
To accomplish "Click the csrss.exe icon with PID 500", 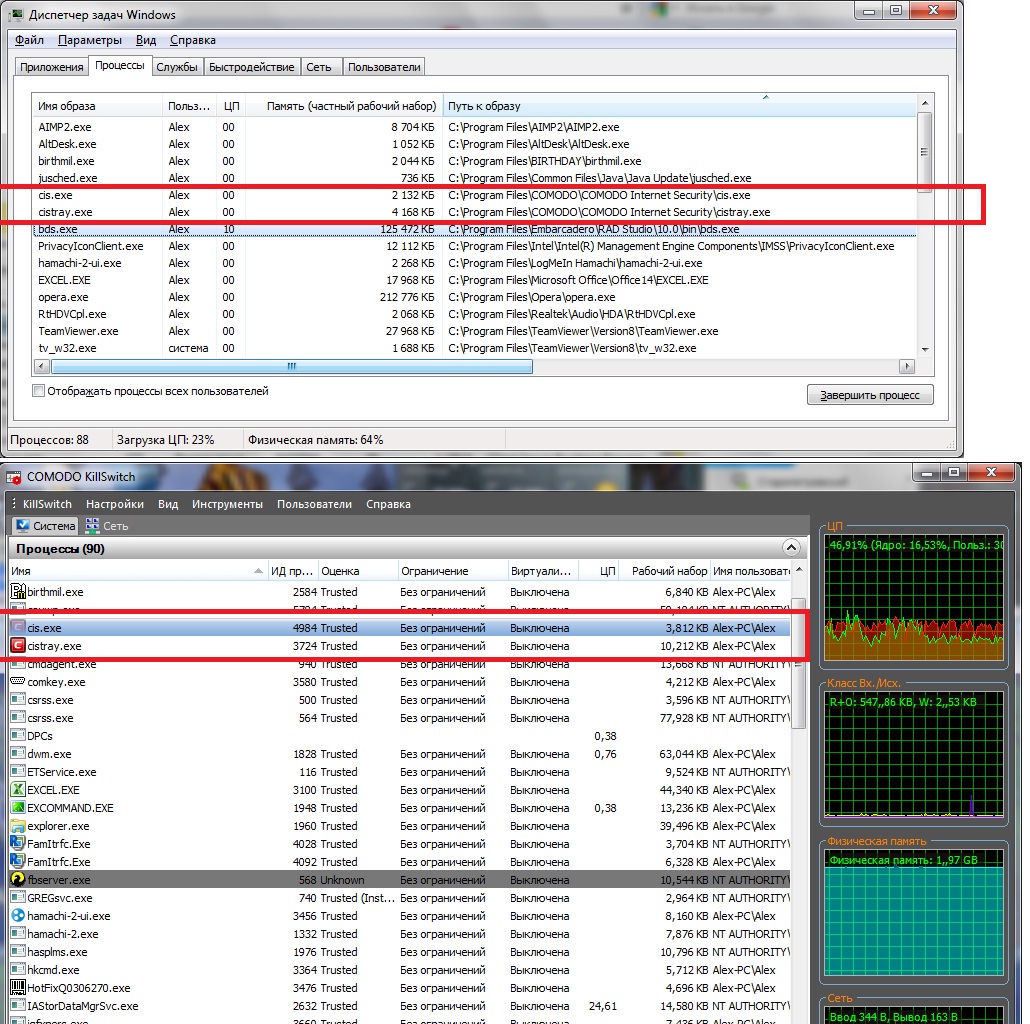I will pyautogui.click(x=18, y=700).
